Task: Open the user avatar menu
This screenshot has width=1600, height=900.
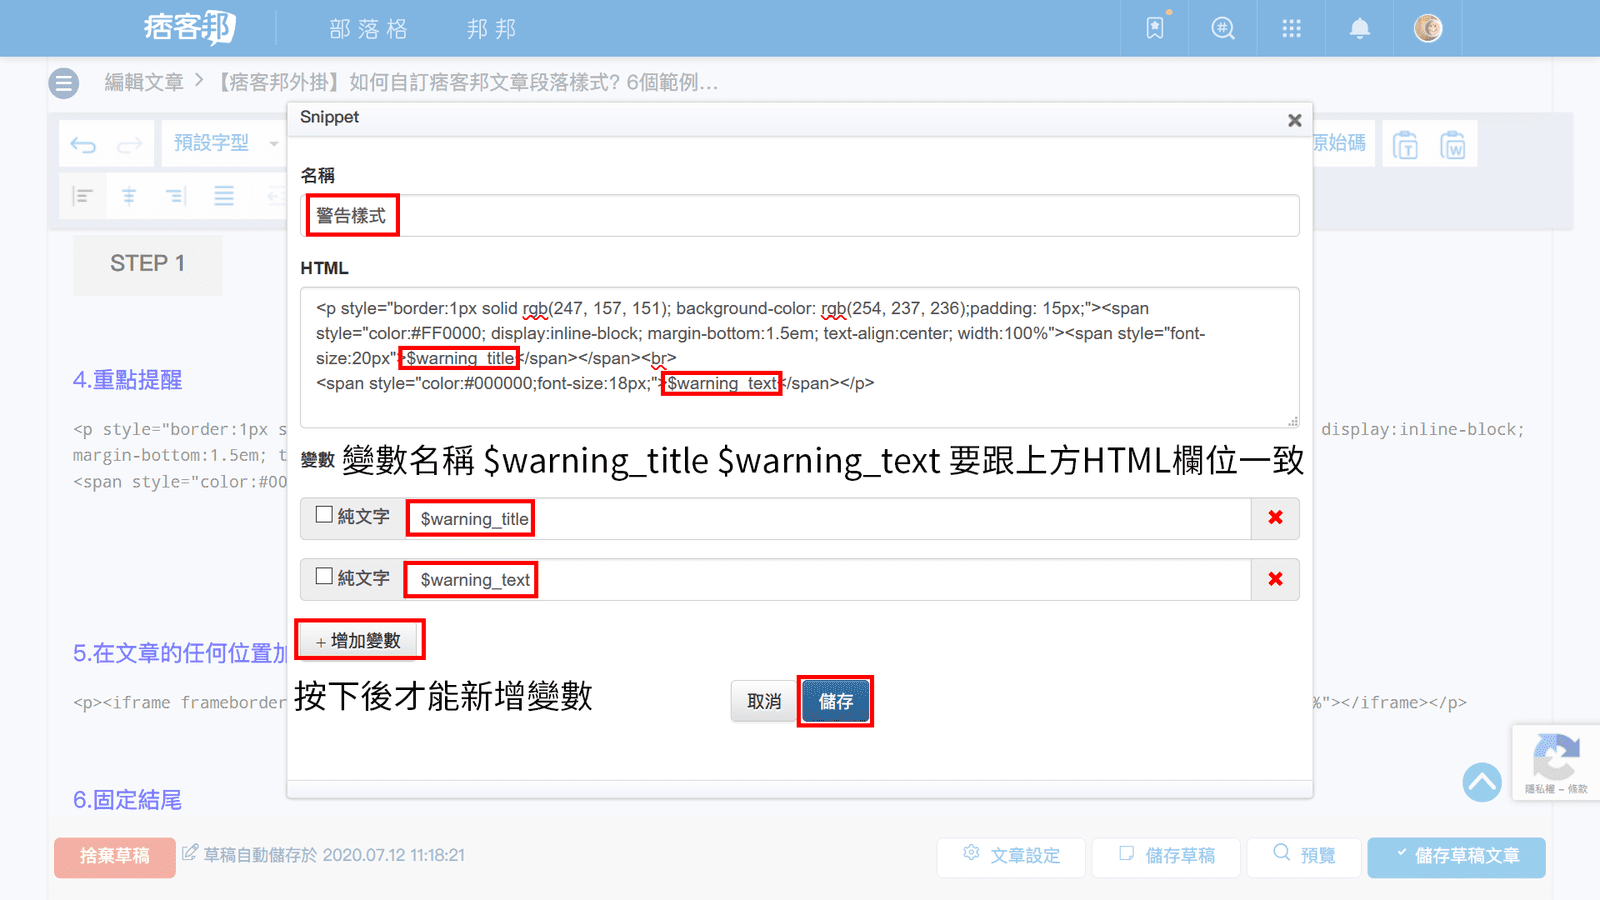Action: (x=1427, y=29)
